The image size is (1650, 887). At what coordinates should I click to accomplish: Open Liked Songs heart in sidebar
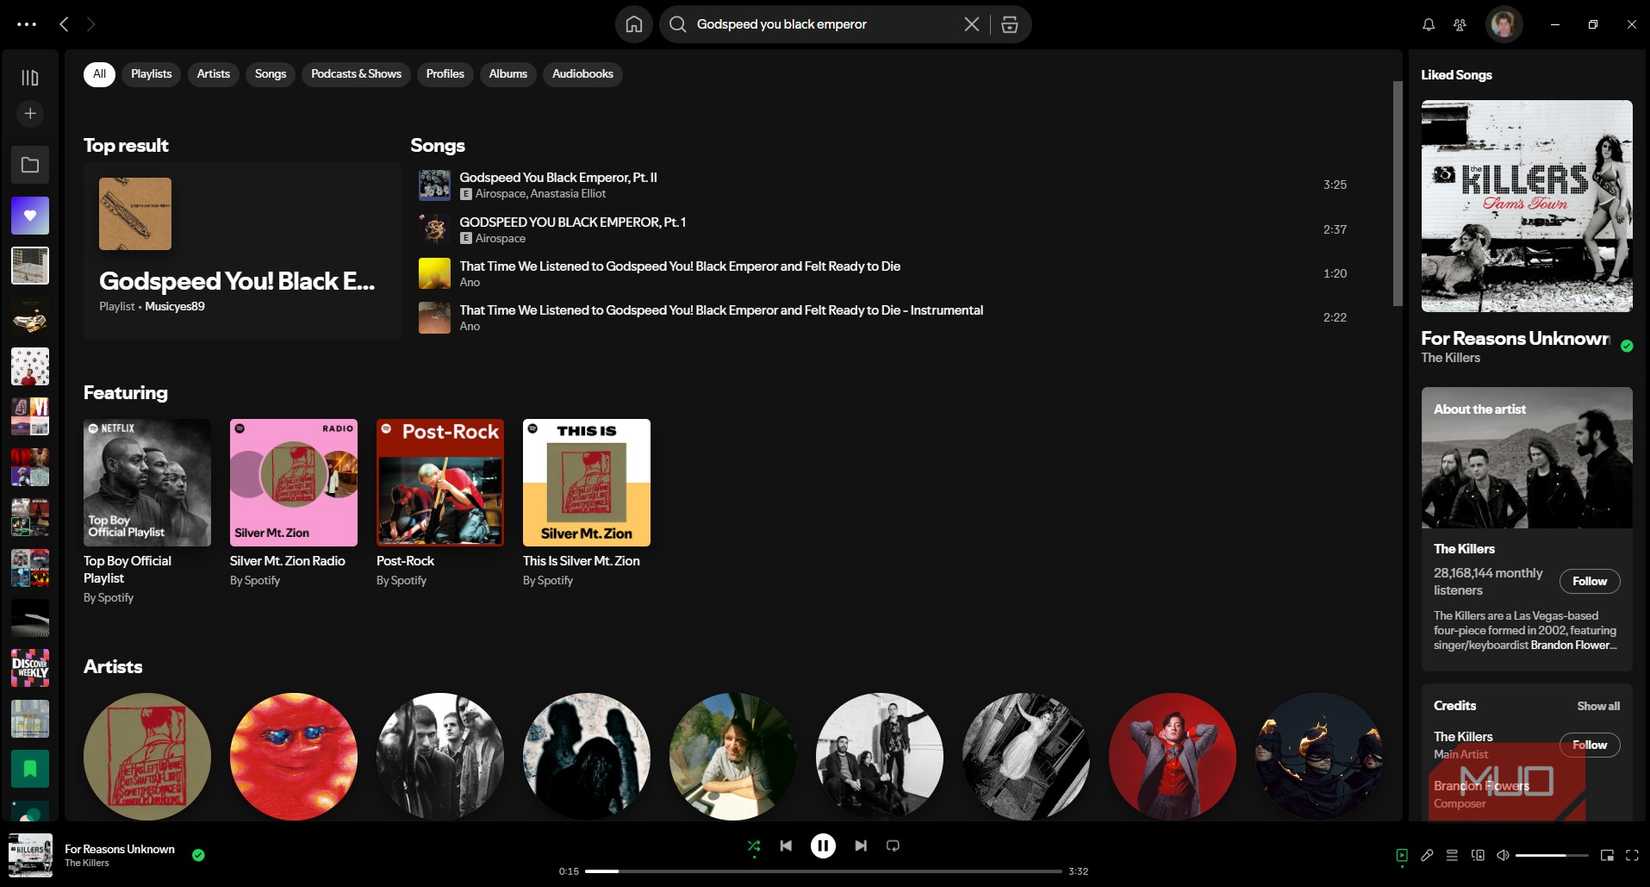[x=30, y=215]
